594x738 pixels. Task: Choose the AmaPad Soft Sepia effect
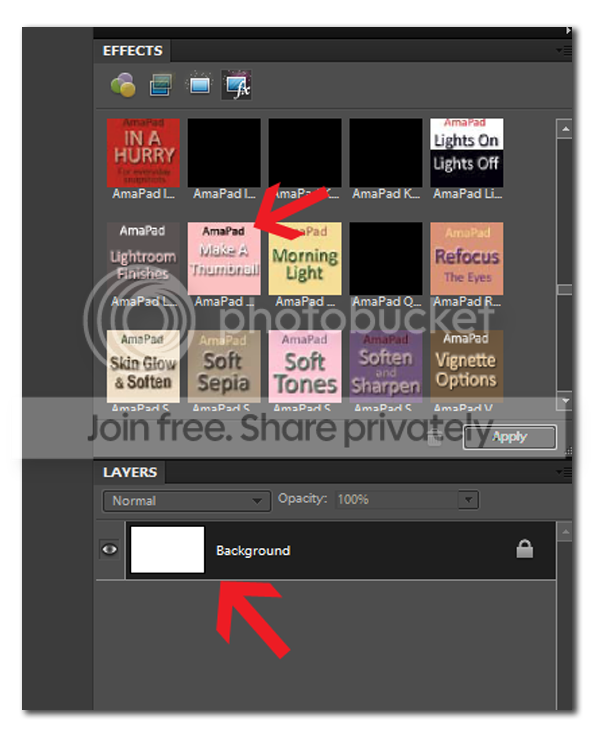[224, 366]
